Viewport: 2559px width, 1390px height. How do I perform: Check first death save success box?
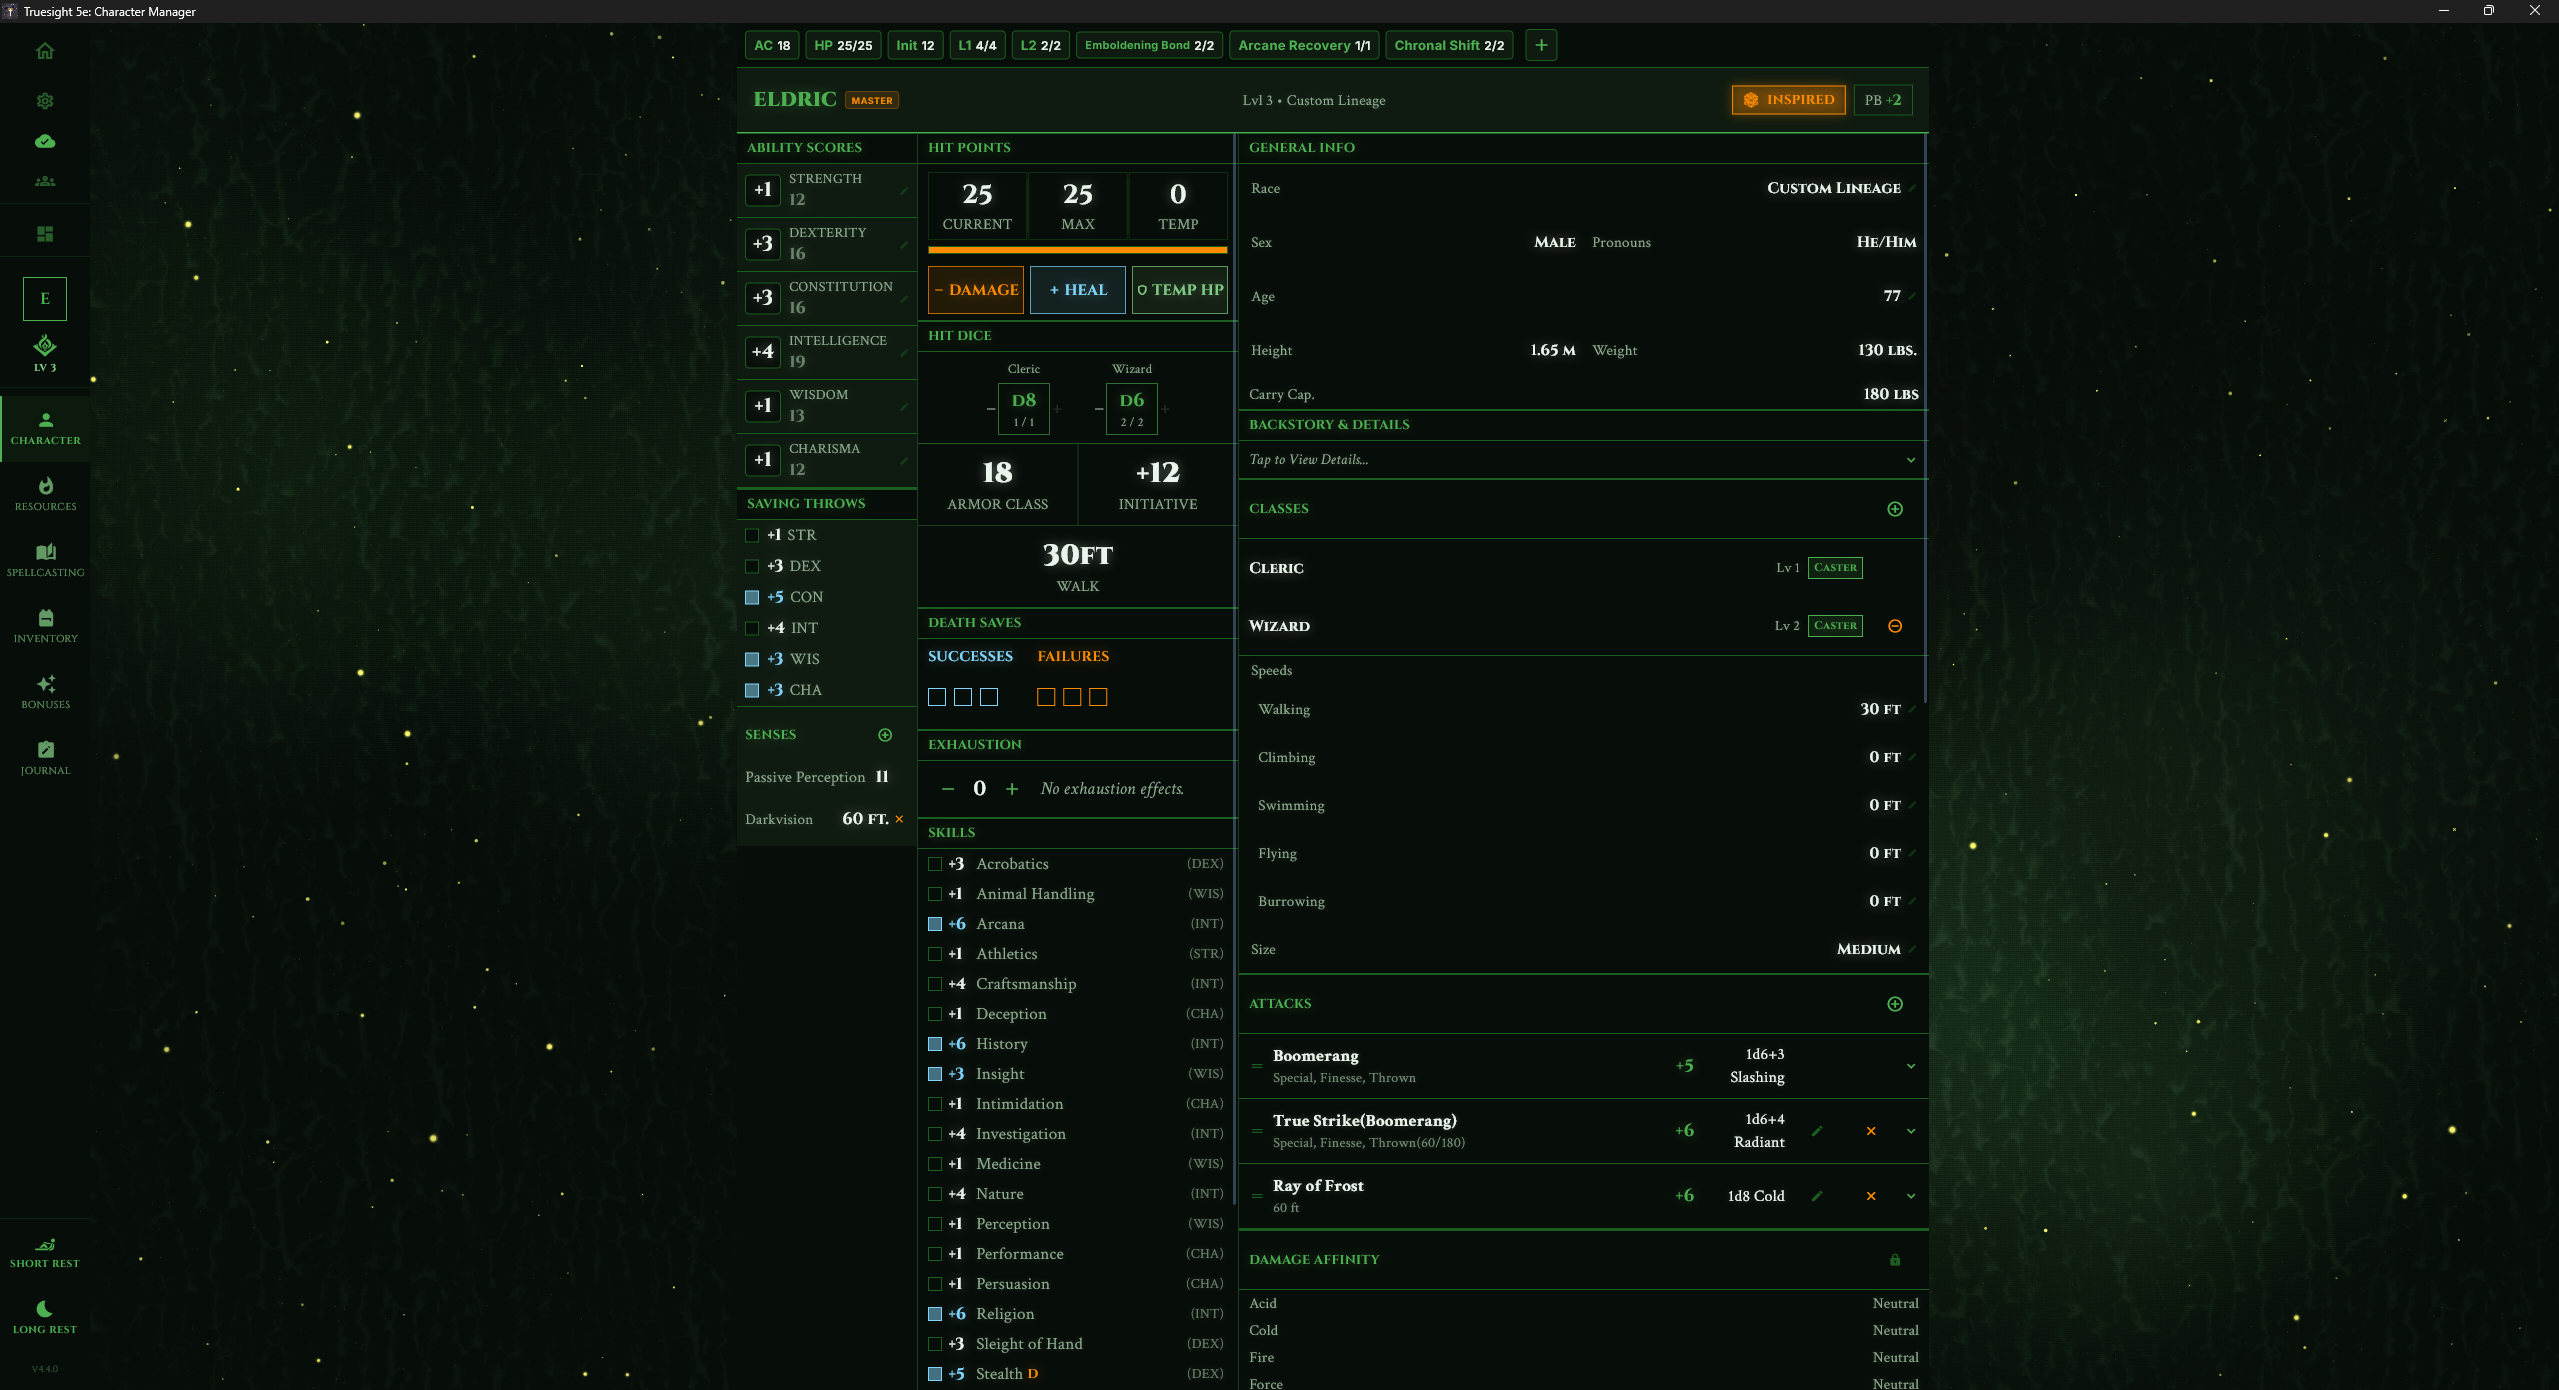pyautogui.click(x=937, y=697)
